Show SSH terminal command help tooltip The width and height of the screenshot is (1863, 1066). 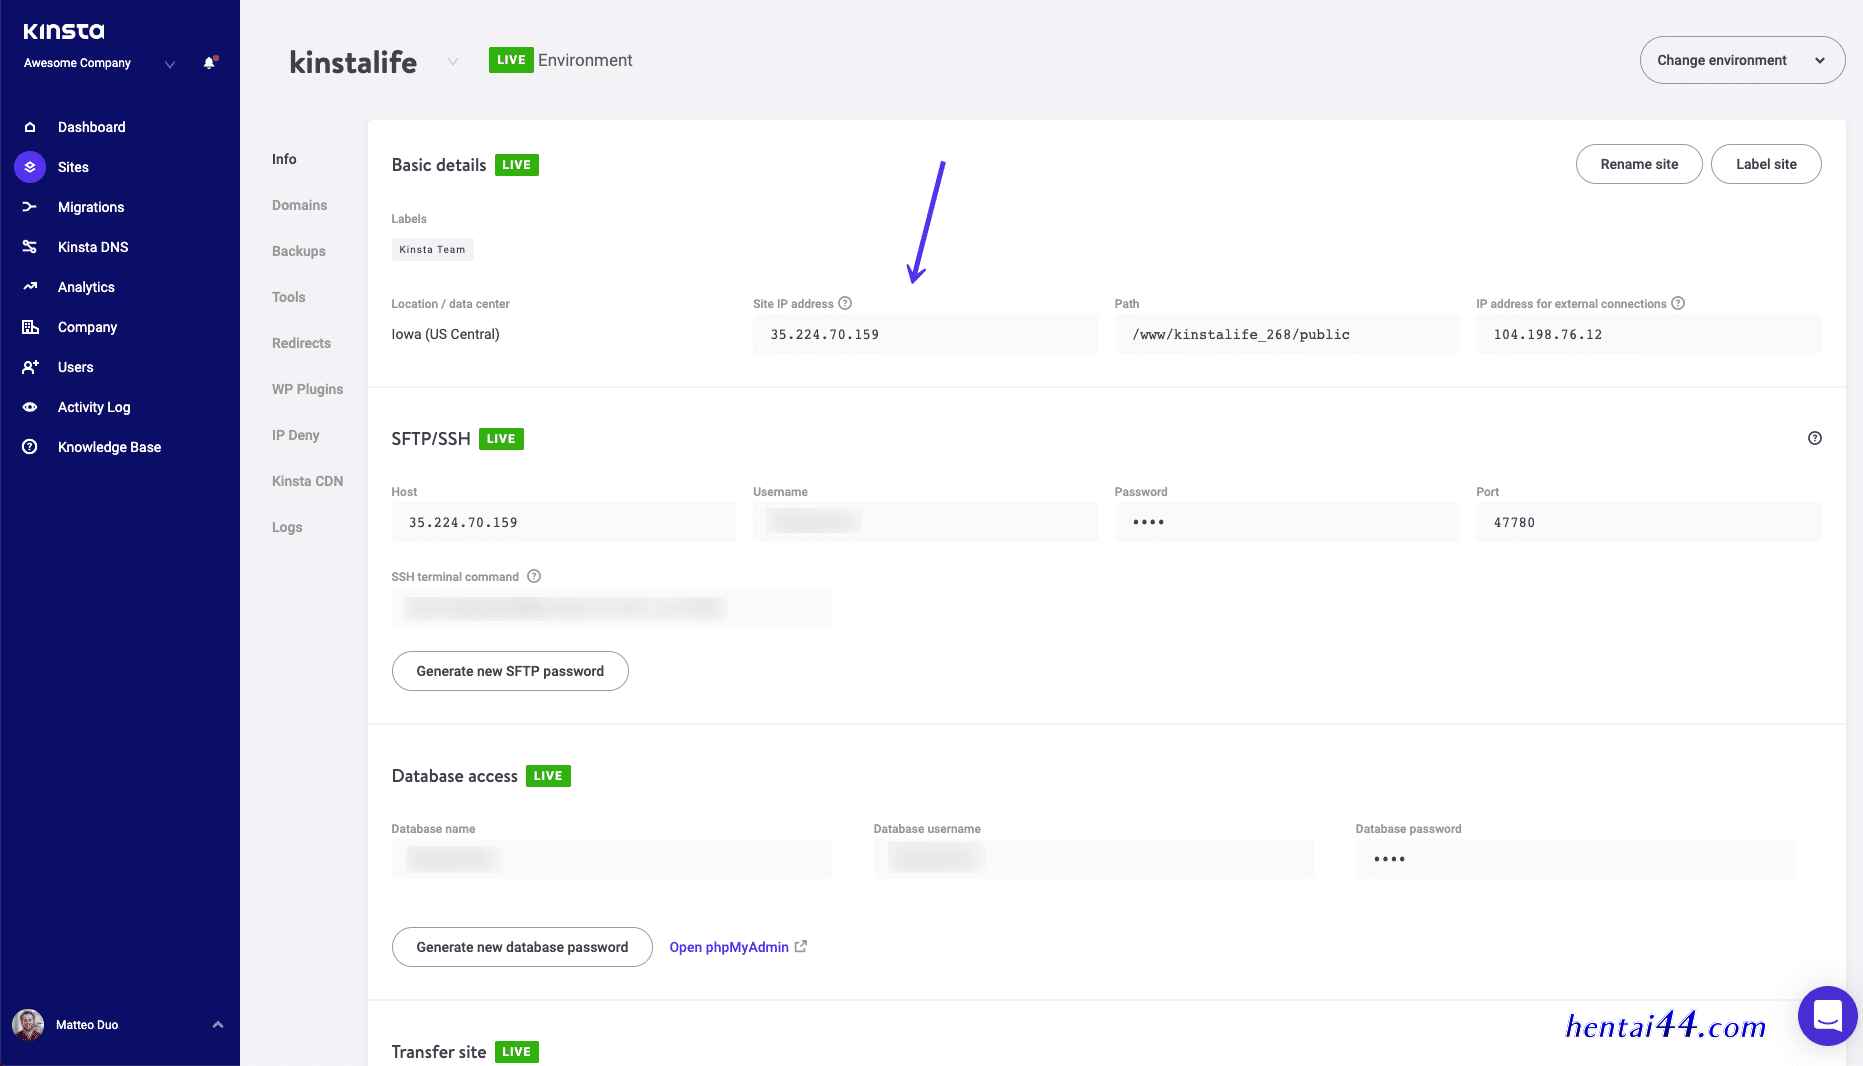coord(534,576)
